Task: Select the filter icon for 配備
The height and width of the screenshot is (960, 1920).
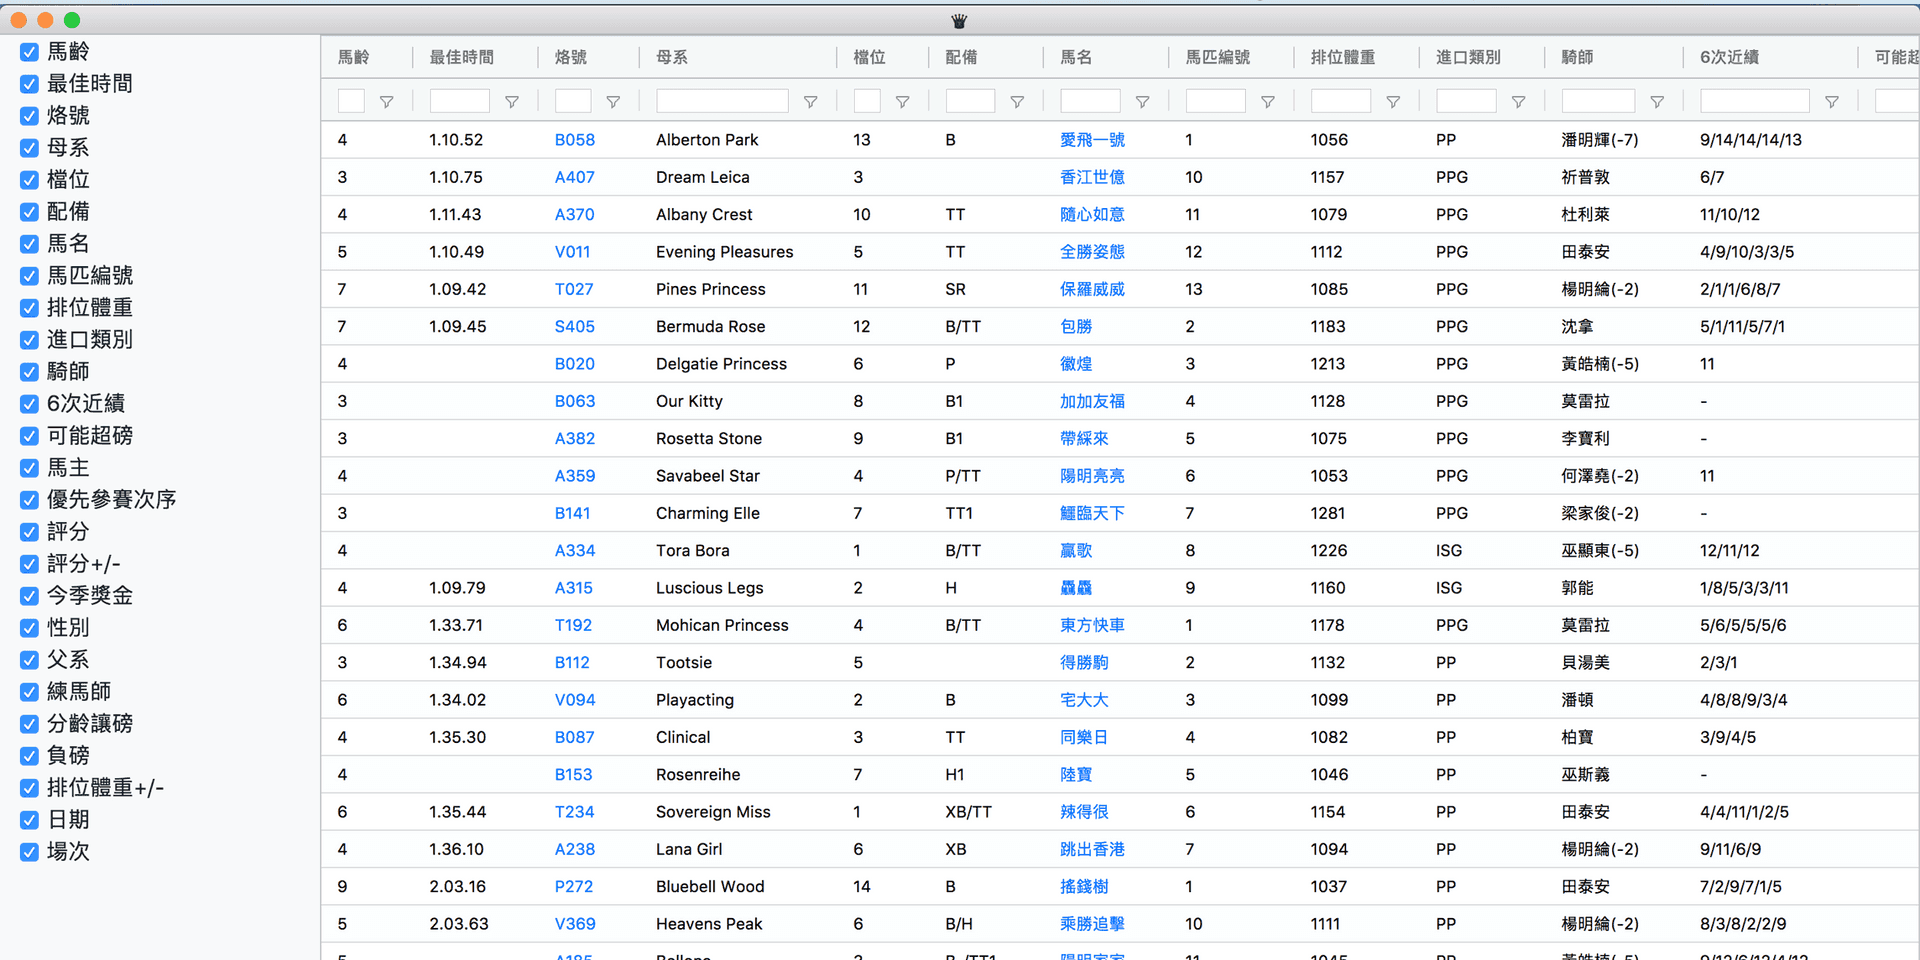Action: coord(1017,101)
